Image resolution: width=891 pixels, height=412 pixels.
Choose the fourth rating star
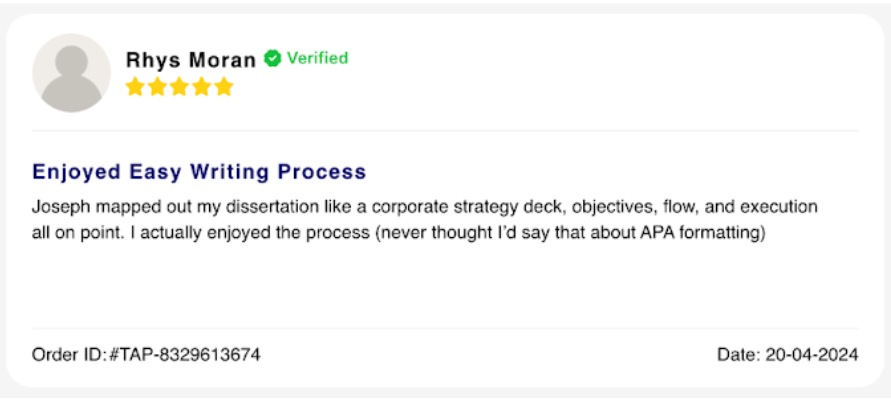coord(201,88)
